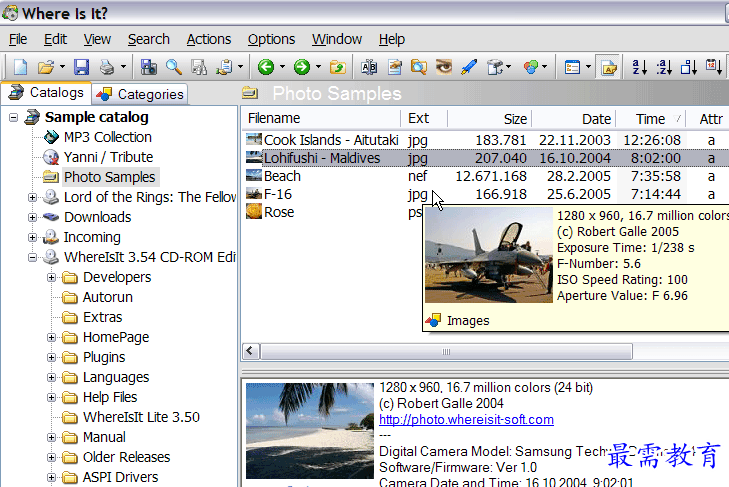Open dropdown arrow next to tools wizard icon
Screen dimensions: 729x487
click(509, 67)
